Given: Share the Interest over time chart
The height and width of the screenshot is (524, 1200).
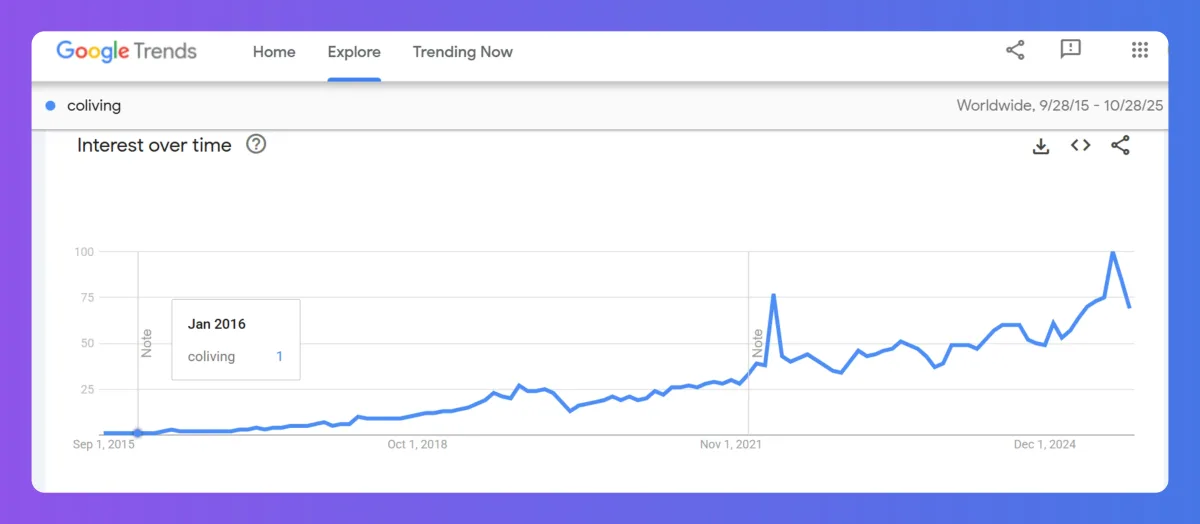Looking at the screenshot, I should (x=1120, y=145).
